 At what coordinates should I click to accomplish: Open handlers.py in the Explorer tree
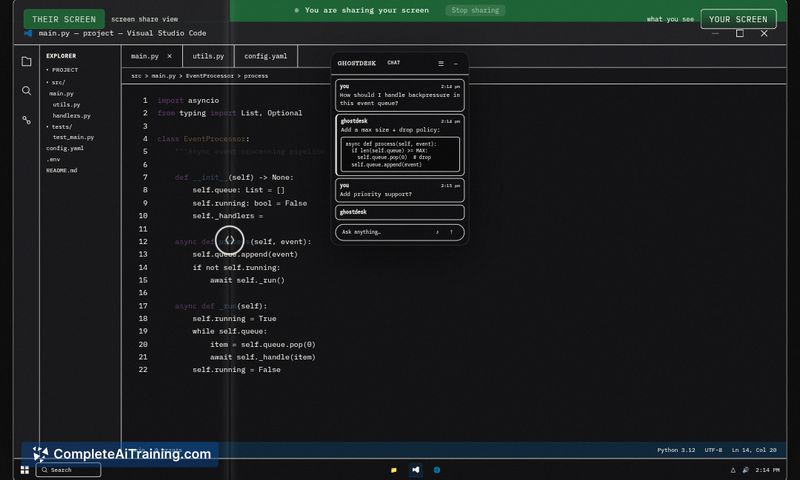click(71, 116)
